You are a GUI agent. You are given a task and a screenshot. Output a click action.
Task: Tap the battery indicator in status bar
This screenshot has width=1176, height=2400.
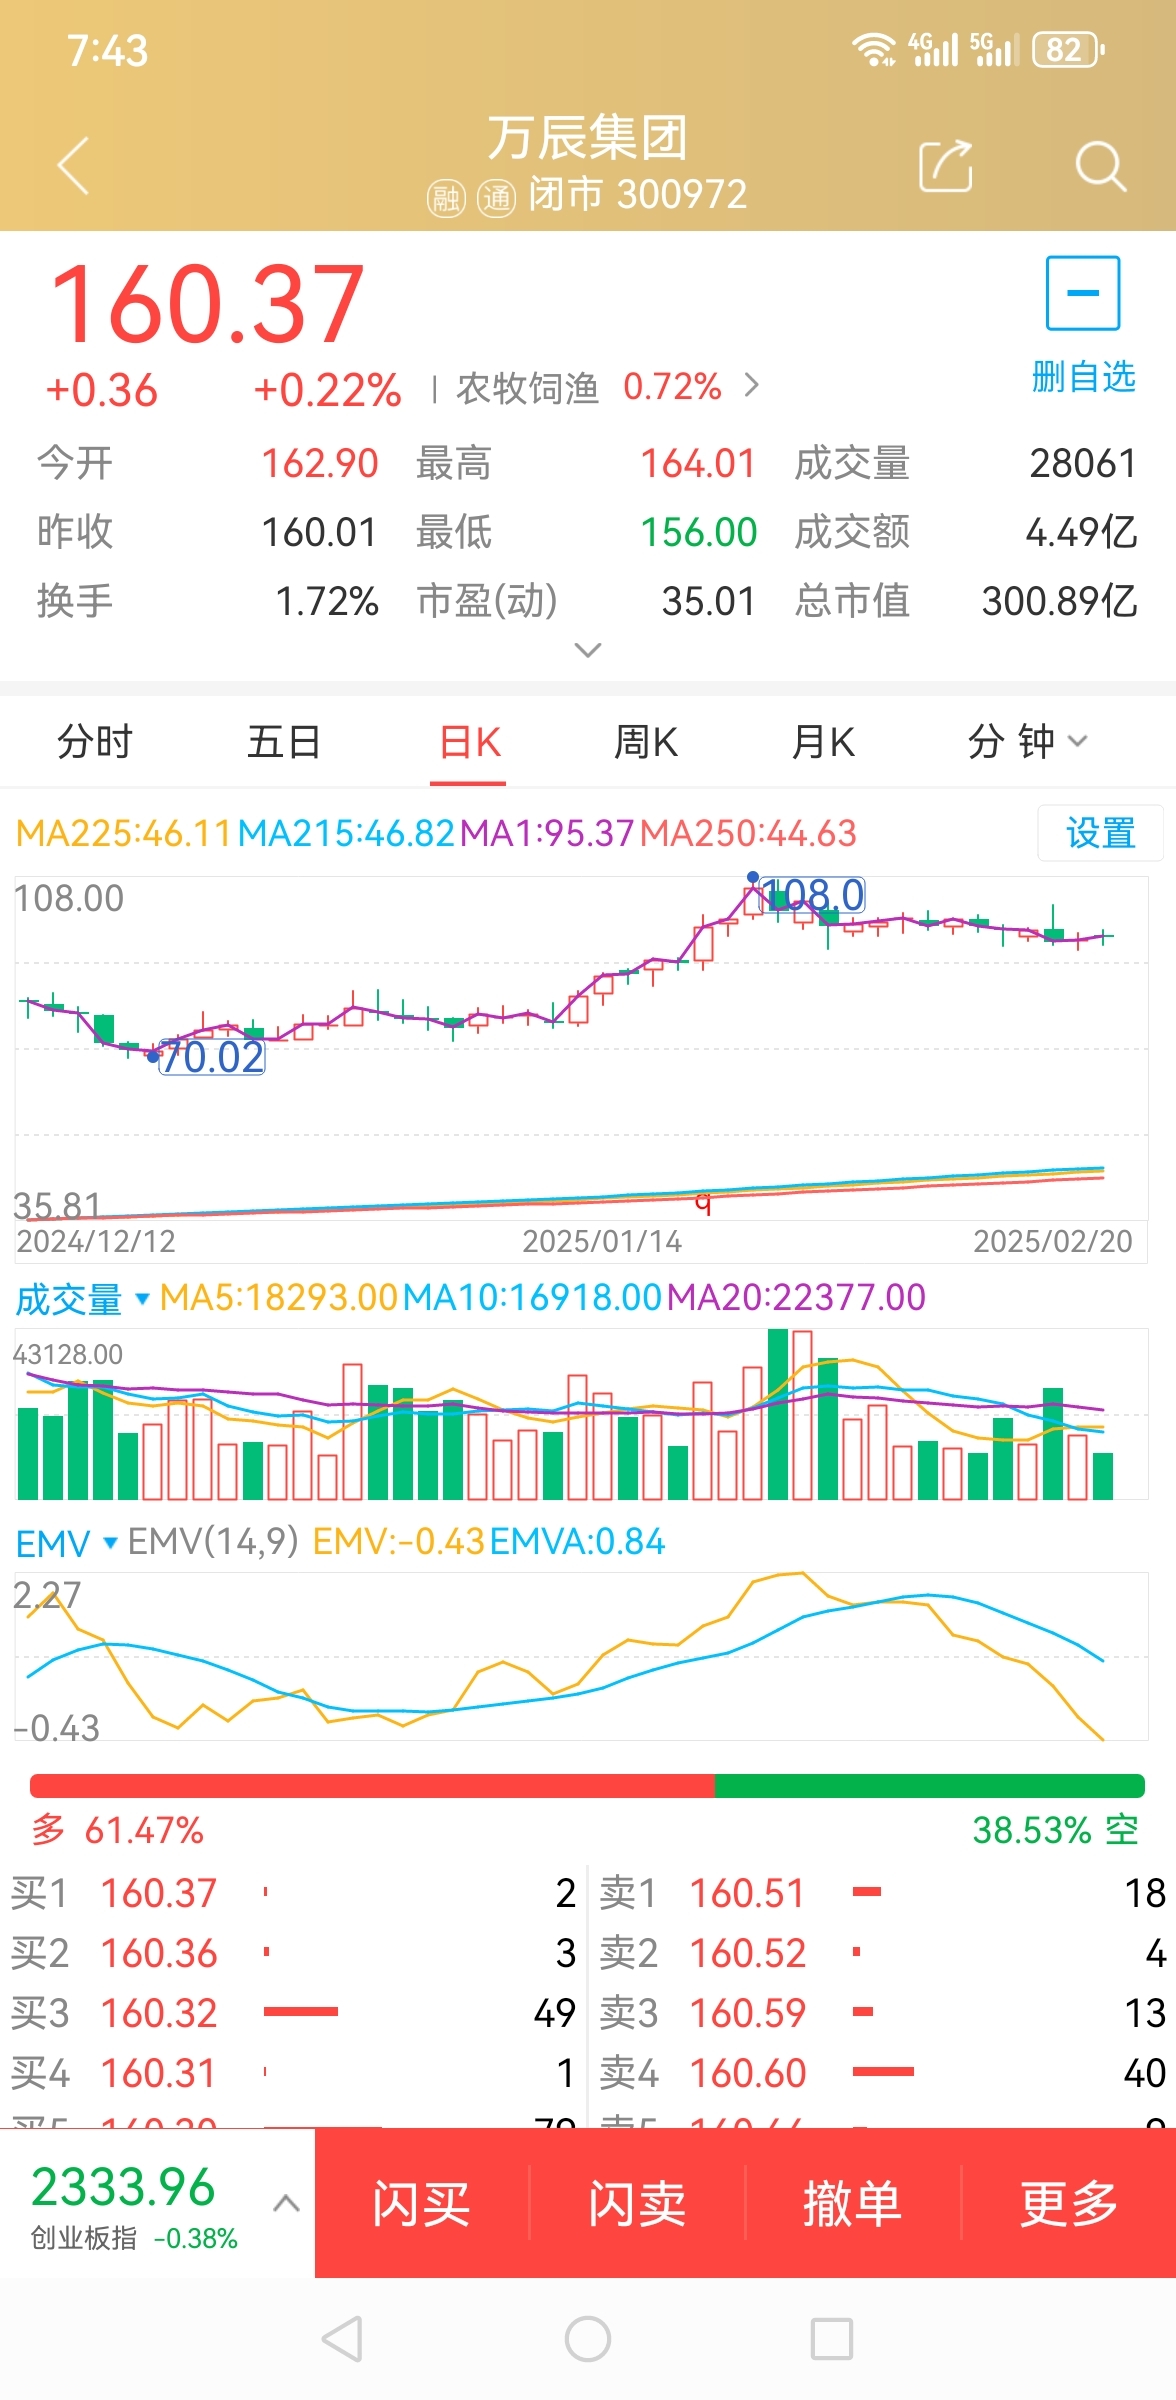pos(1068,49)
